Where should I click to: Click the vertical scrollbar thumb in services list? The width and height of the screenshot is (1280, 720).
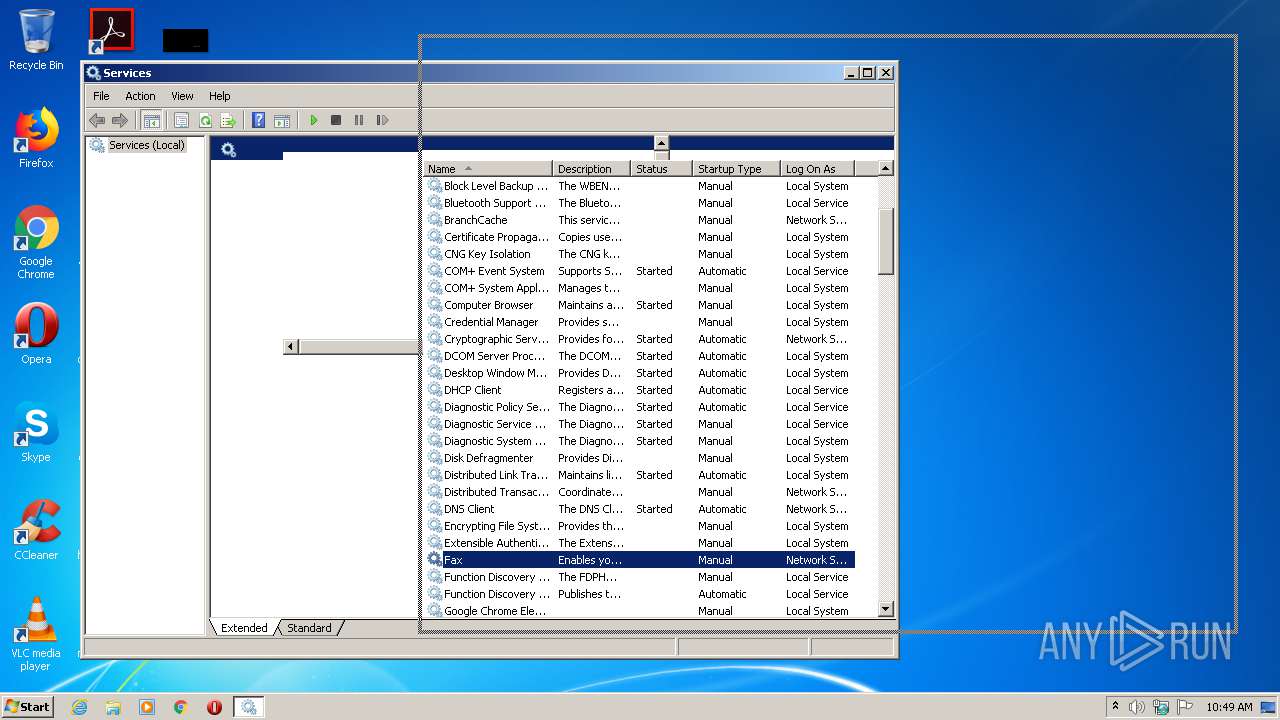coord(885,241)
